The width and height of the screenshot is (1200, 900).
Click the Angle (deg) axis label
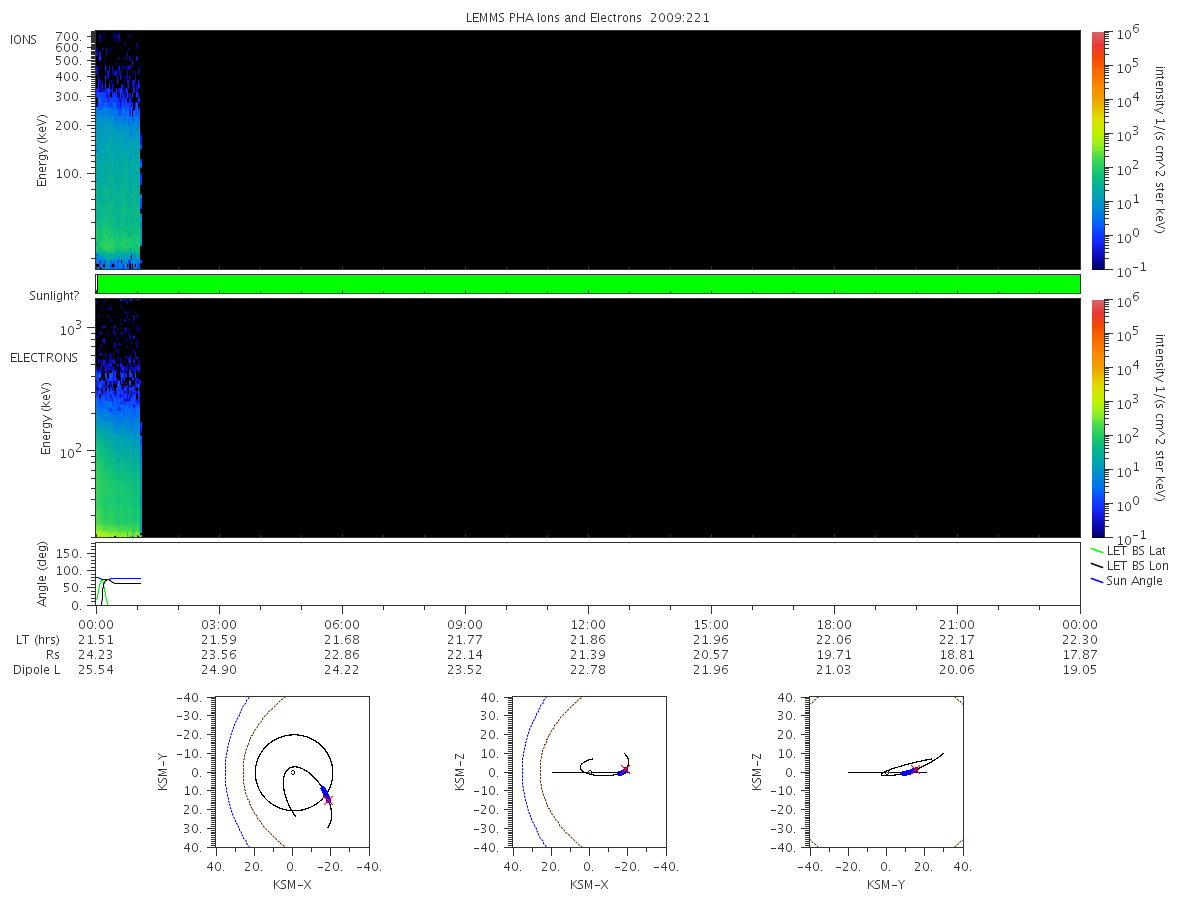click(x=43, y=575)
